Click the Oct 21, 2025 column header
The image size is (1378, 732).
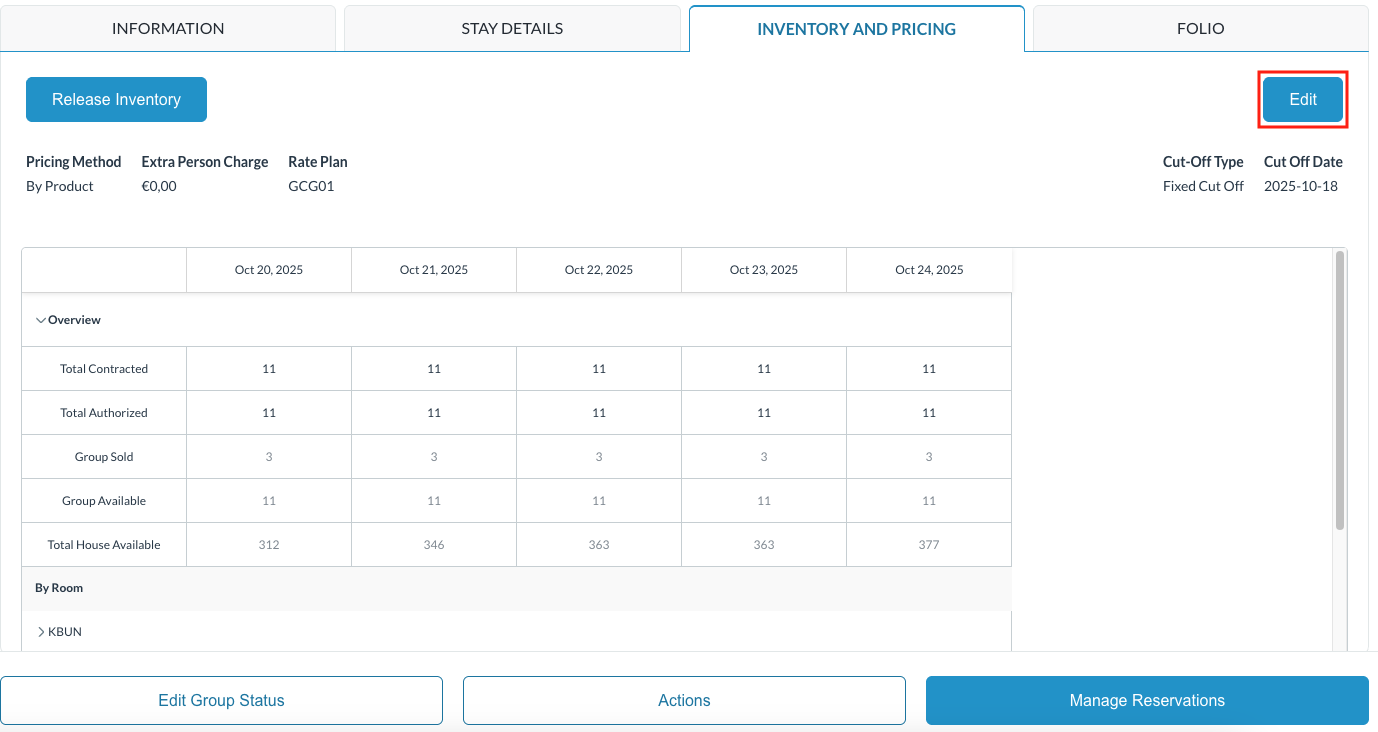tap(434, 270)
